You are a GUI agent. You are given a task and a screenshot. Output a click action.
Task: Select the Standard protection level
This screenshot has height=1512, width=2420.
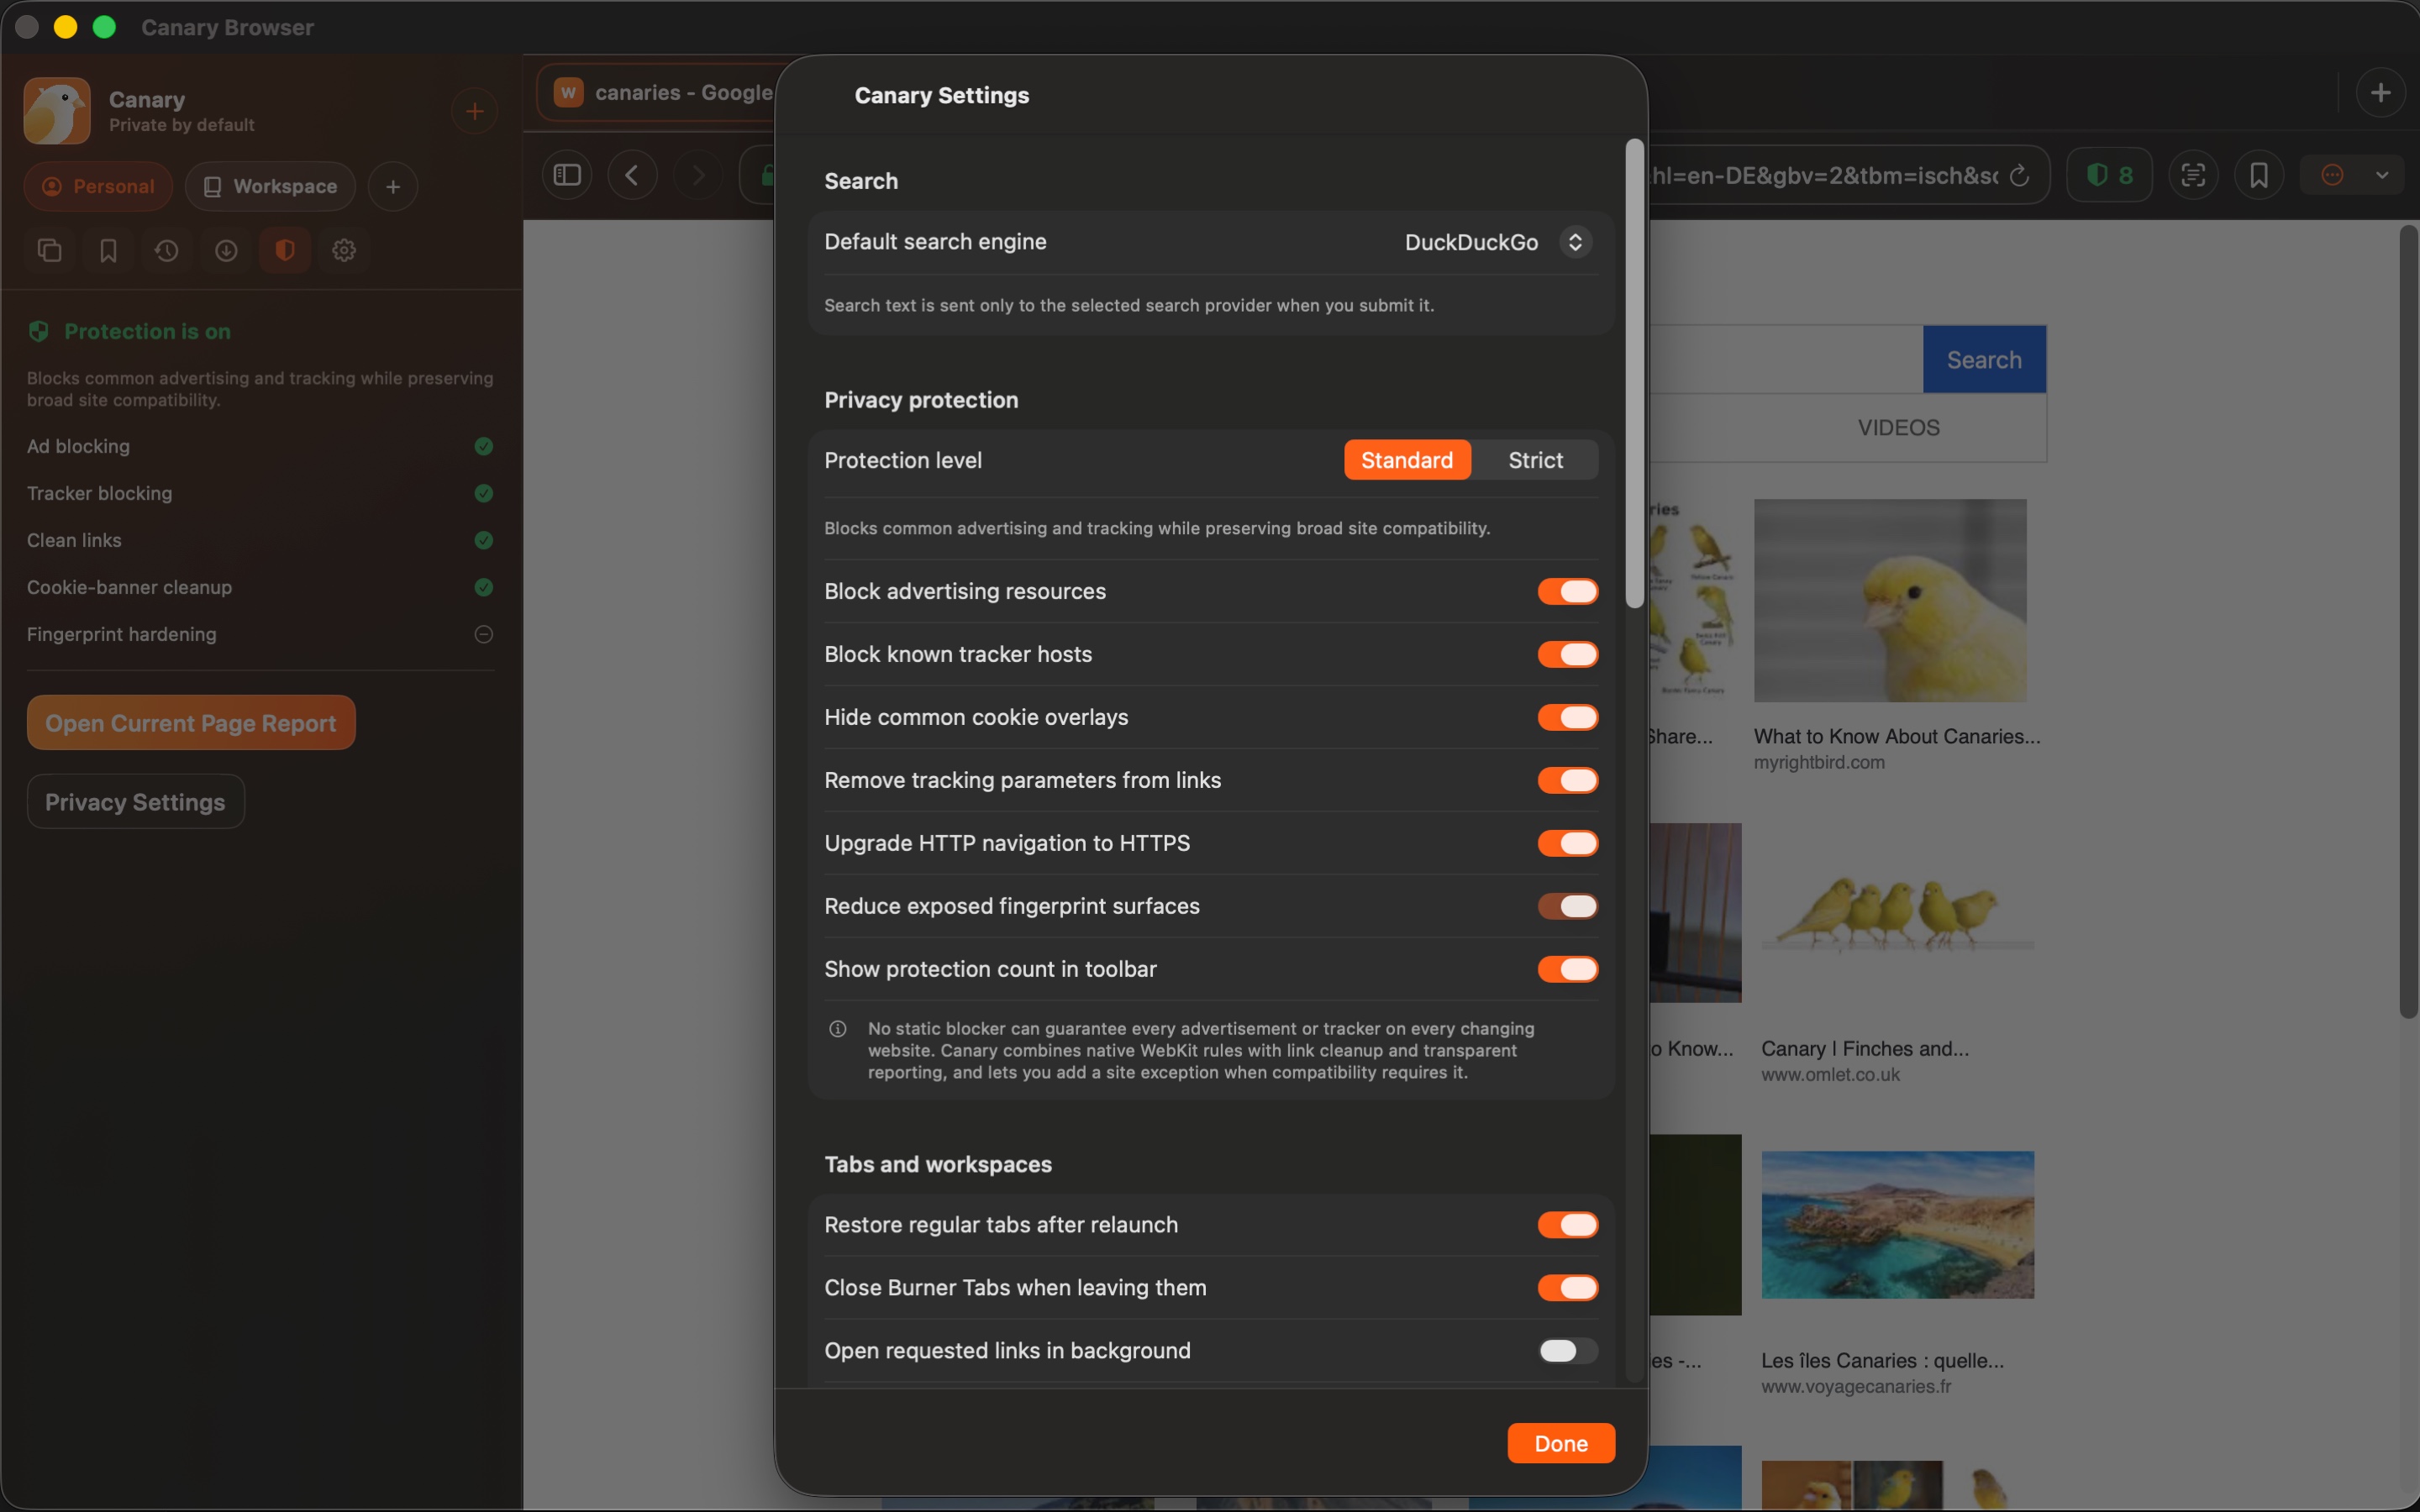coord(1406,460)
